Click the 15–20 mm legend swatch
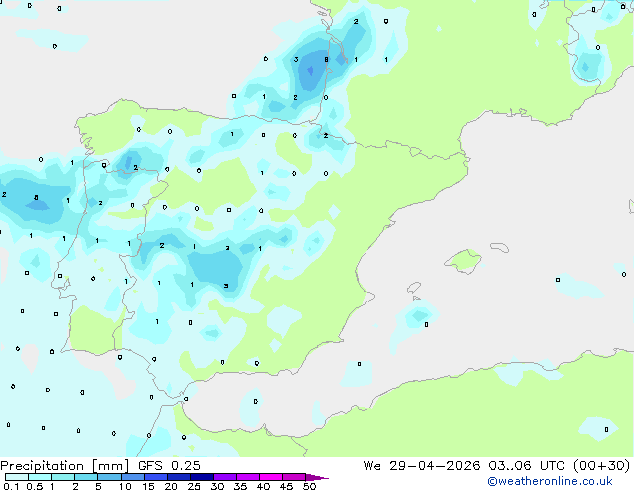Screen dimensions: 634x490 point(155,477)
